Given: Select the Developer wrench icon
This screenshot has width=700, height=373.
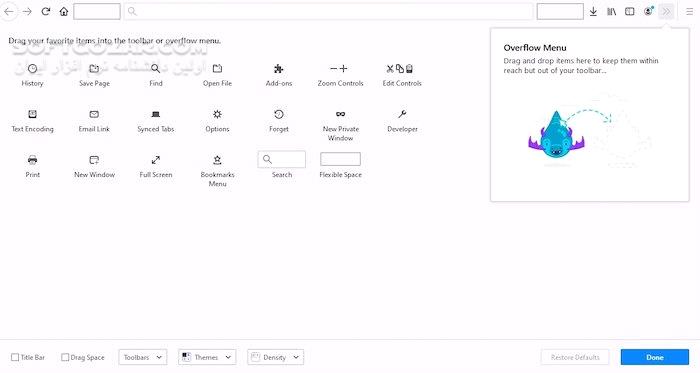Looking at the screenshot, I should (x=402, y=114).
